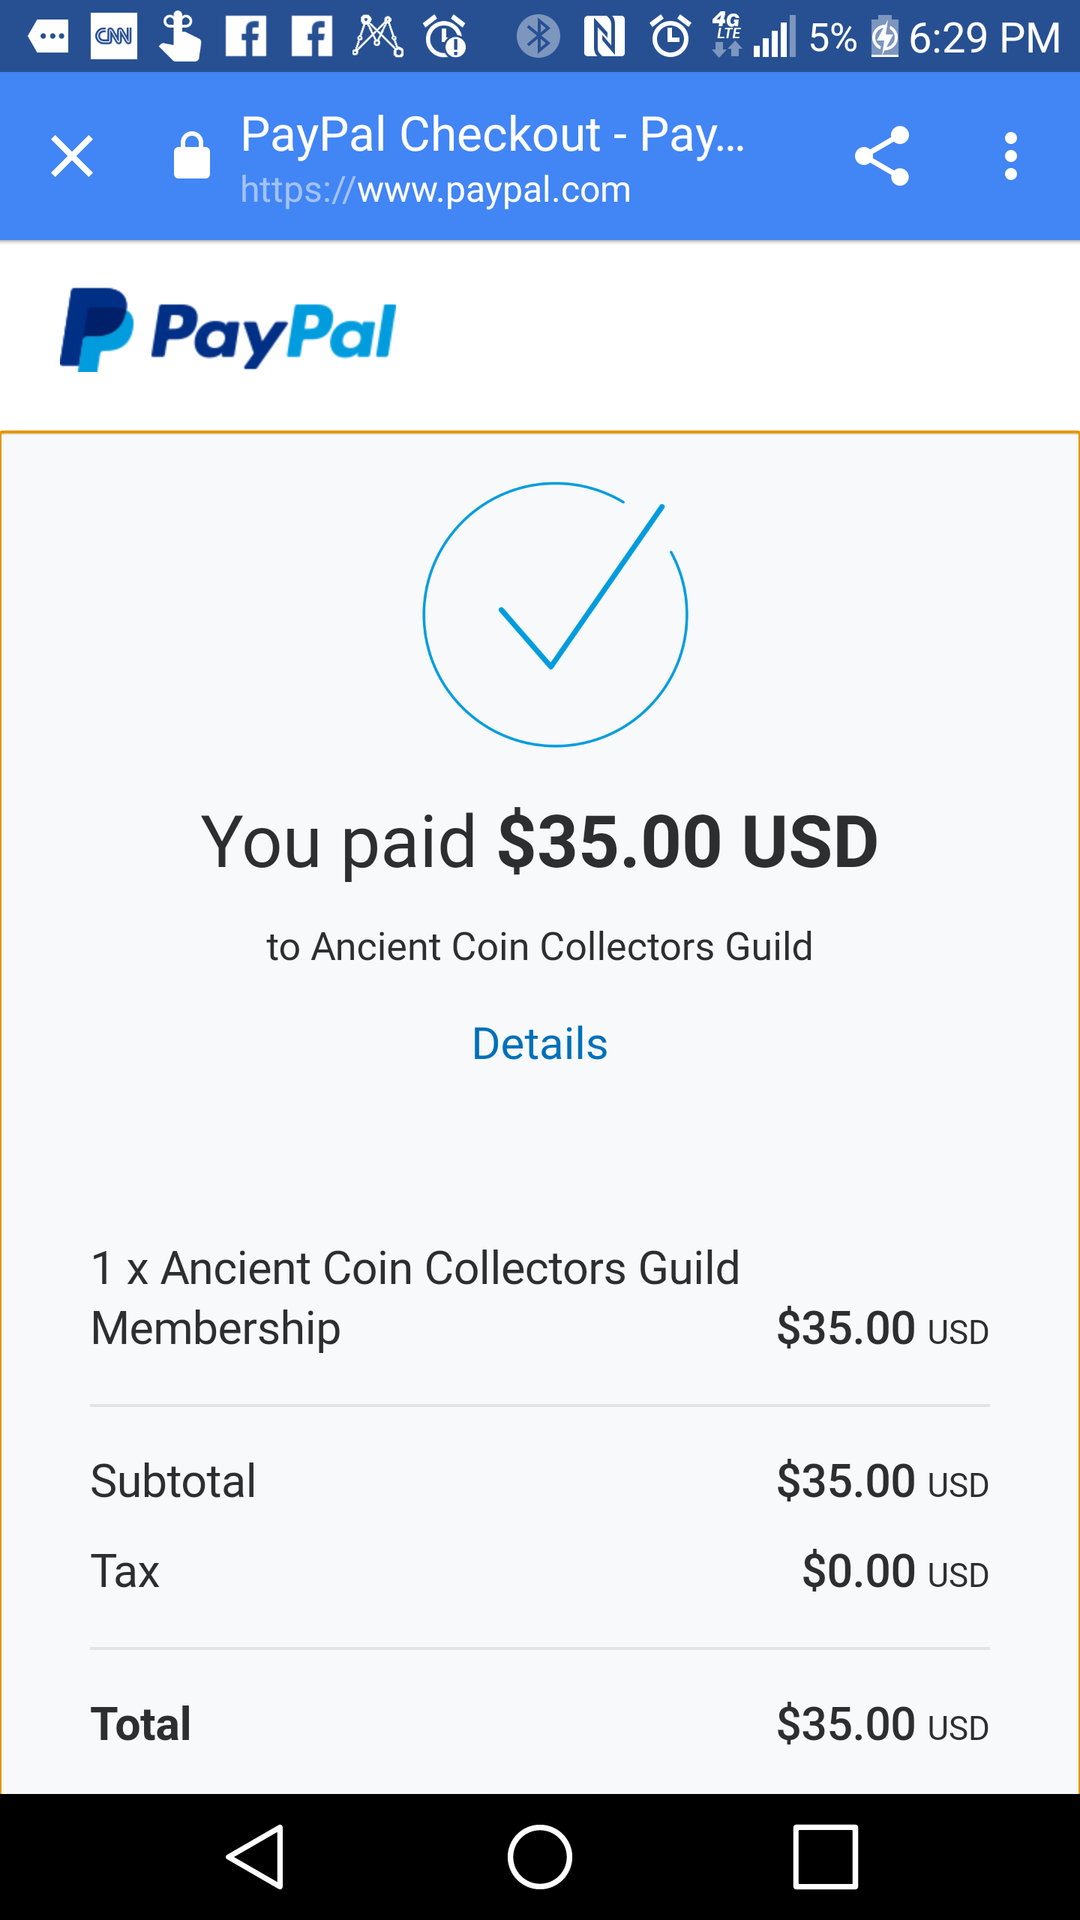
Task: Close the PayPal Checkout browser tab
Action: coord(72,157)
